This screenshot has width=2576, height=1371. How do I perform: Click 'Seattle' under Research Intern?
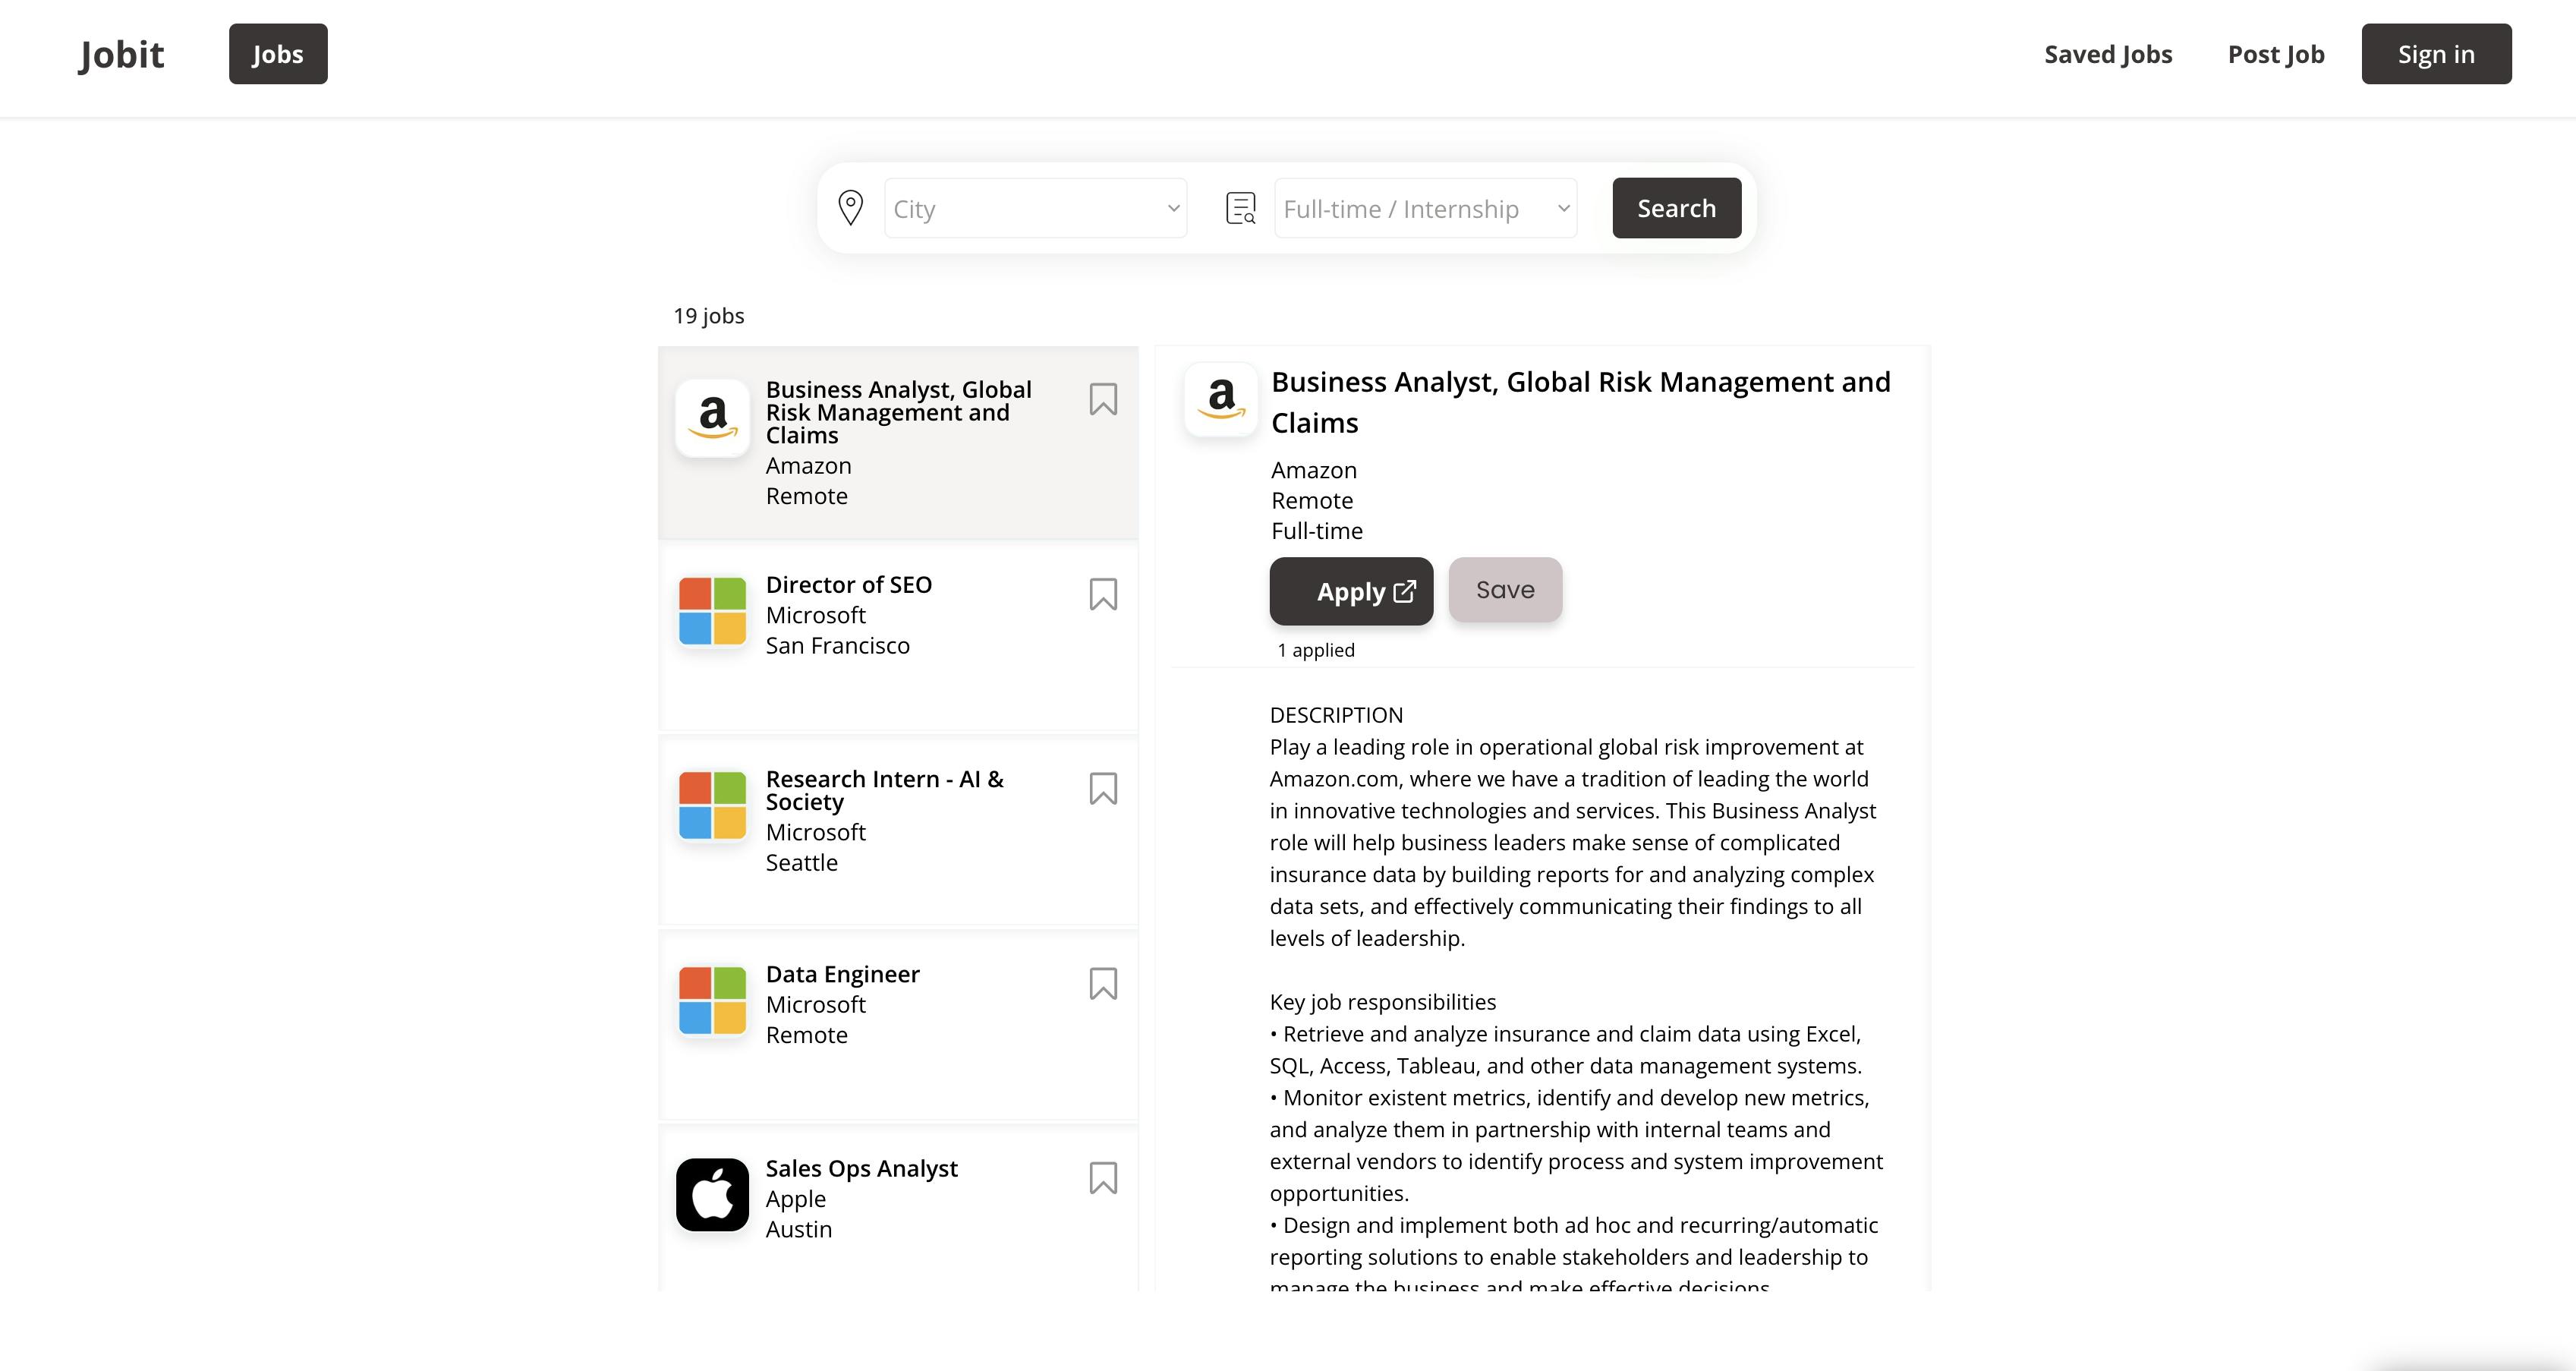tap(802, 863)
